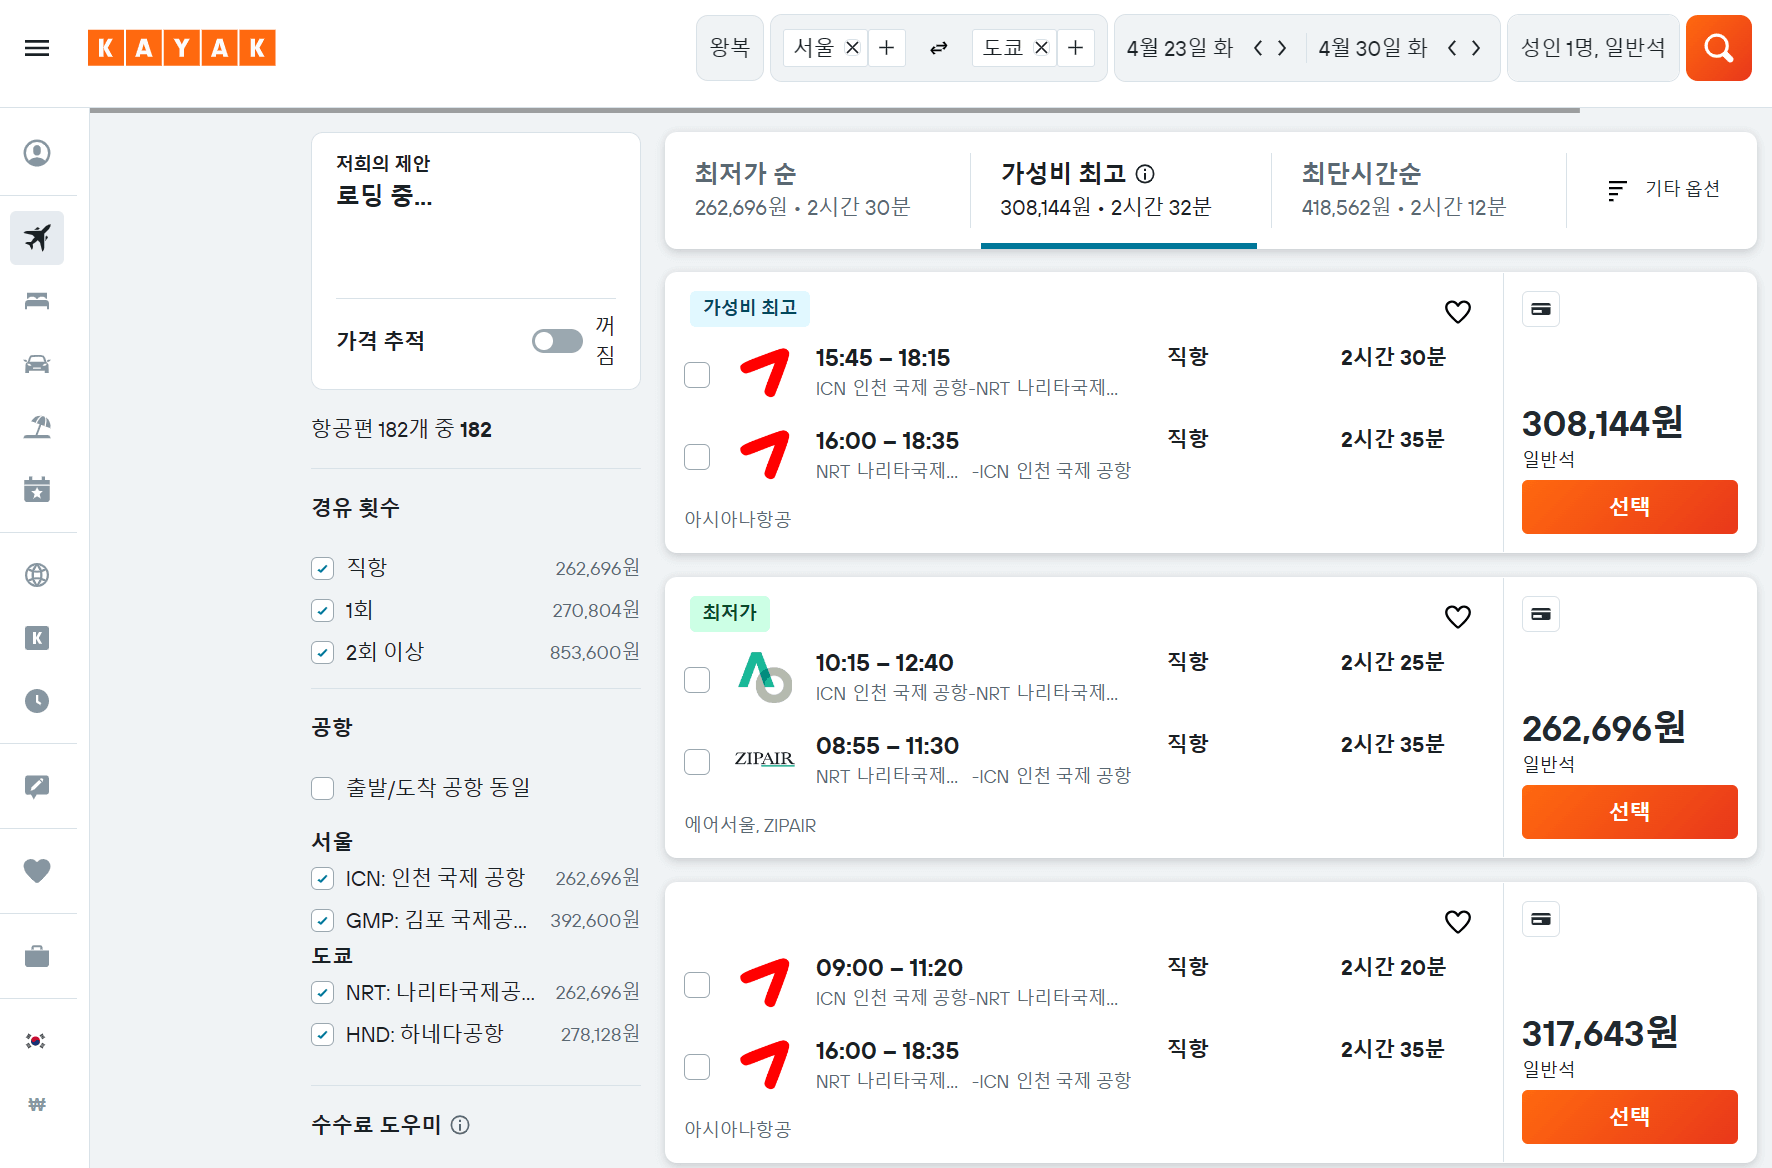Open 성인 1명, 일반석 travelers dropdown
1772x1168 pixels.
(1593, 48)
